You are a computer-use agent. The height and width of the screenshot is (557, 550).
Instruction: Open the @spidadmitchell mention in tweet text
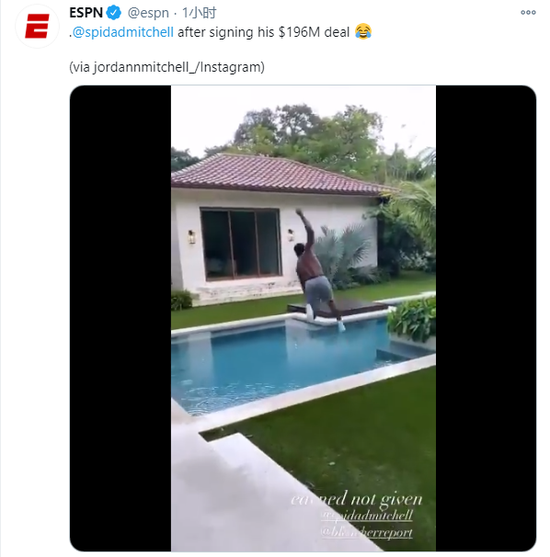[x=123, y=32]
